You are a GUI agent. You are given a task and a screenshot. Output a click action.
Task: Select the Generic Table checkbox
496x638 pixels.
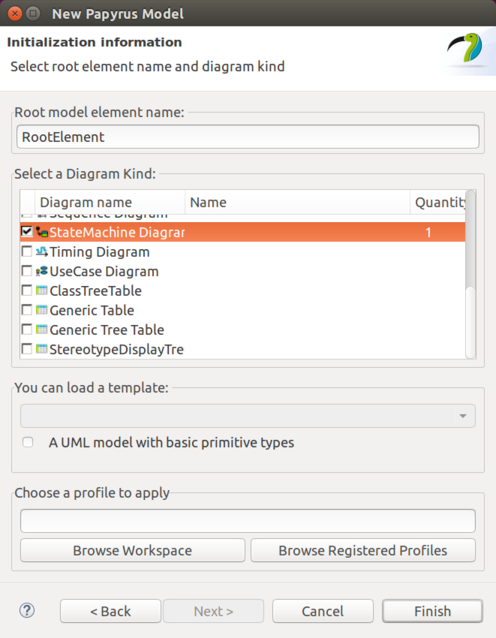click(x=27, y=310)
